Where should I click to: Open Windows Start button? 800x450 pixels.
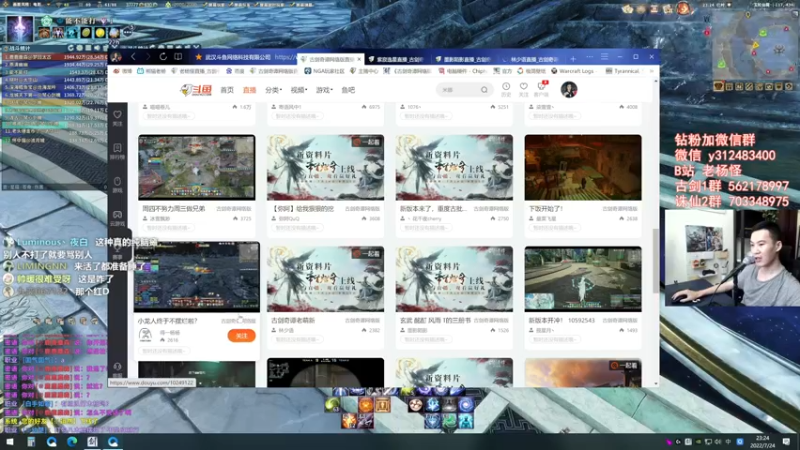pyautogui.click(x=10, y=441)
